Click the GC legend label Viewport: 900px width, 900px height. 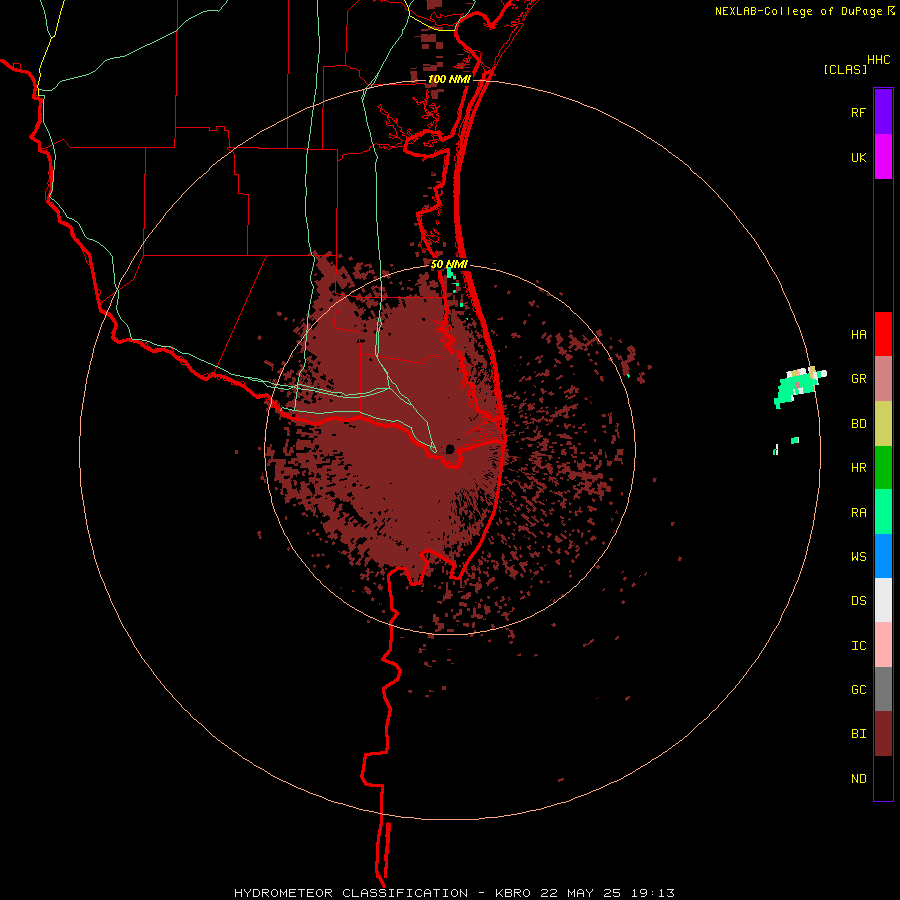[858, 689]
